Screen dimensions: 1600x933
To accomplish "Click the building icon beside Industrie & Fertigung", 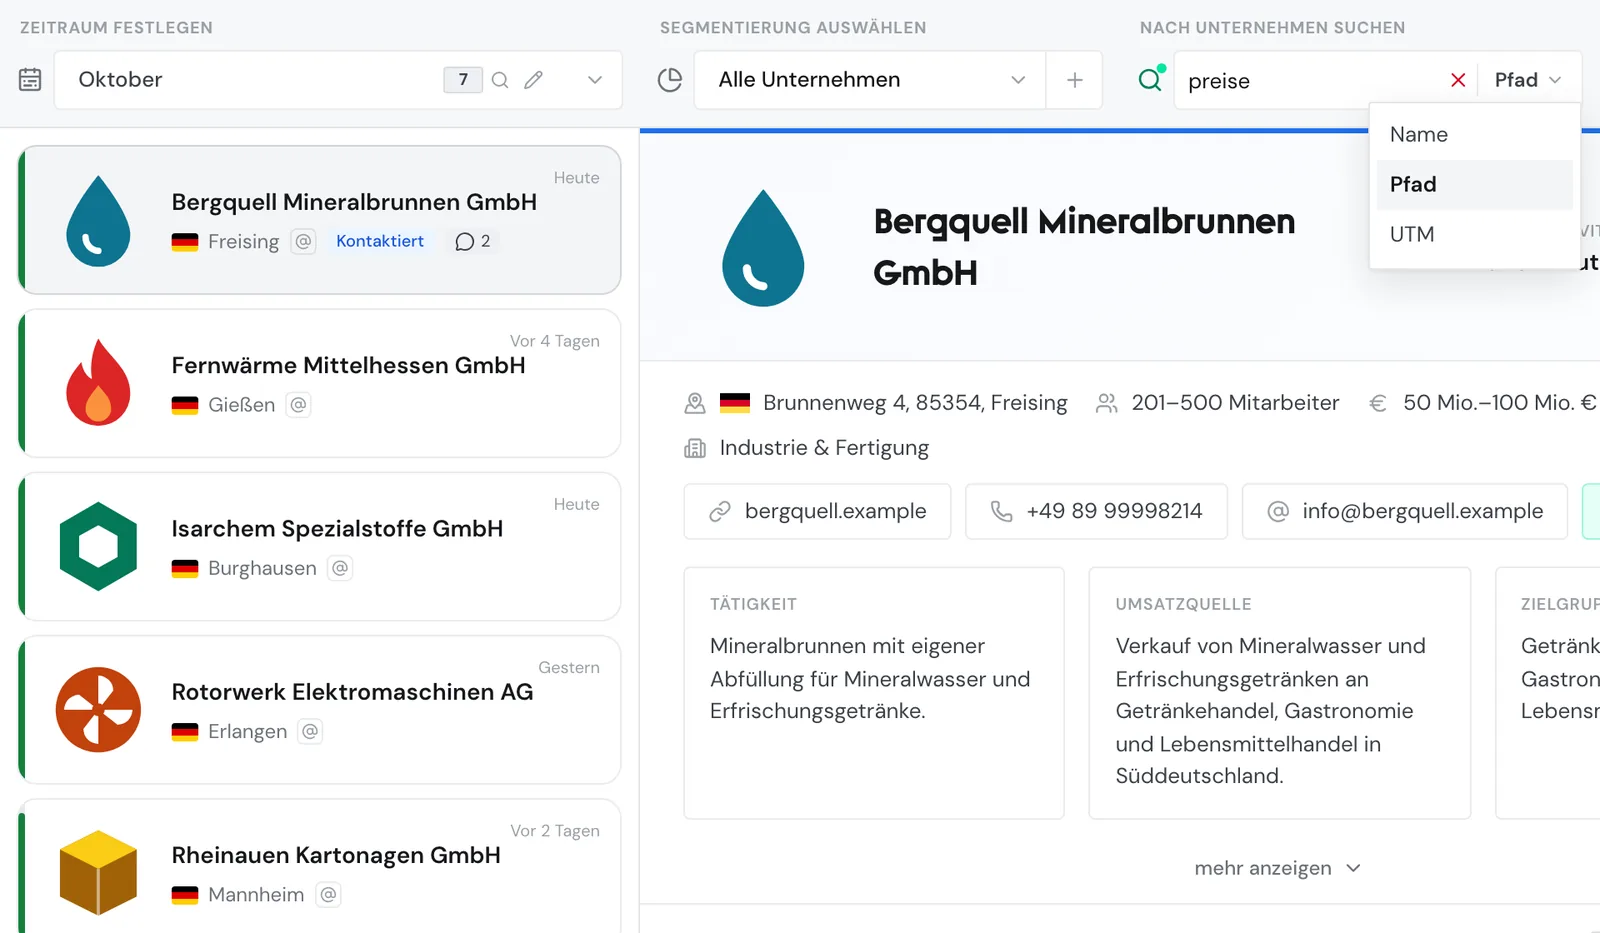I will [695, 448].
